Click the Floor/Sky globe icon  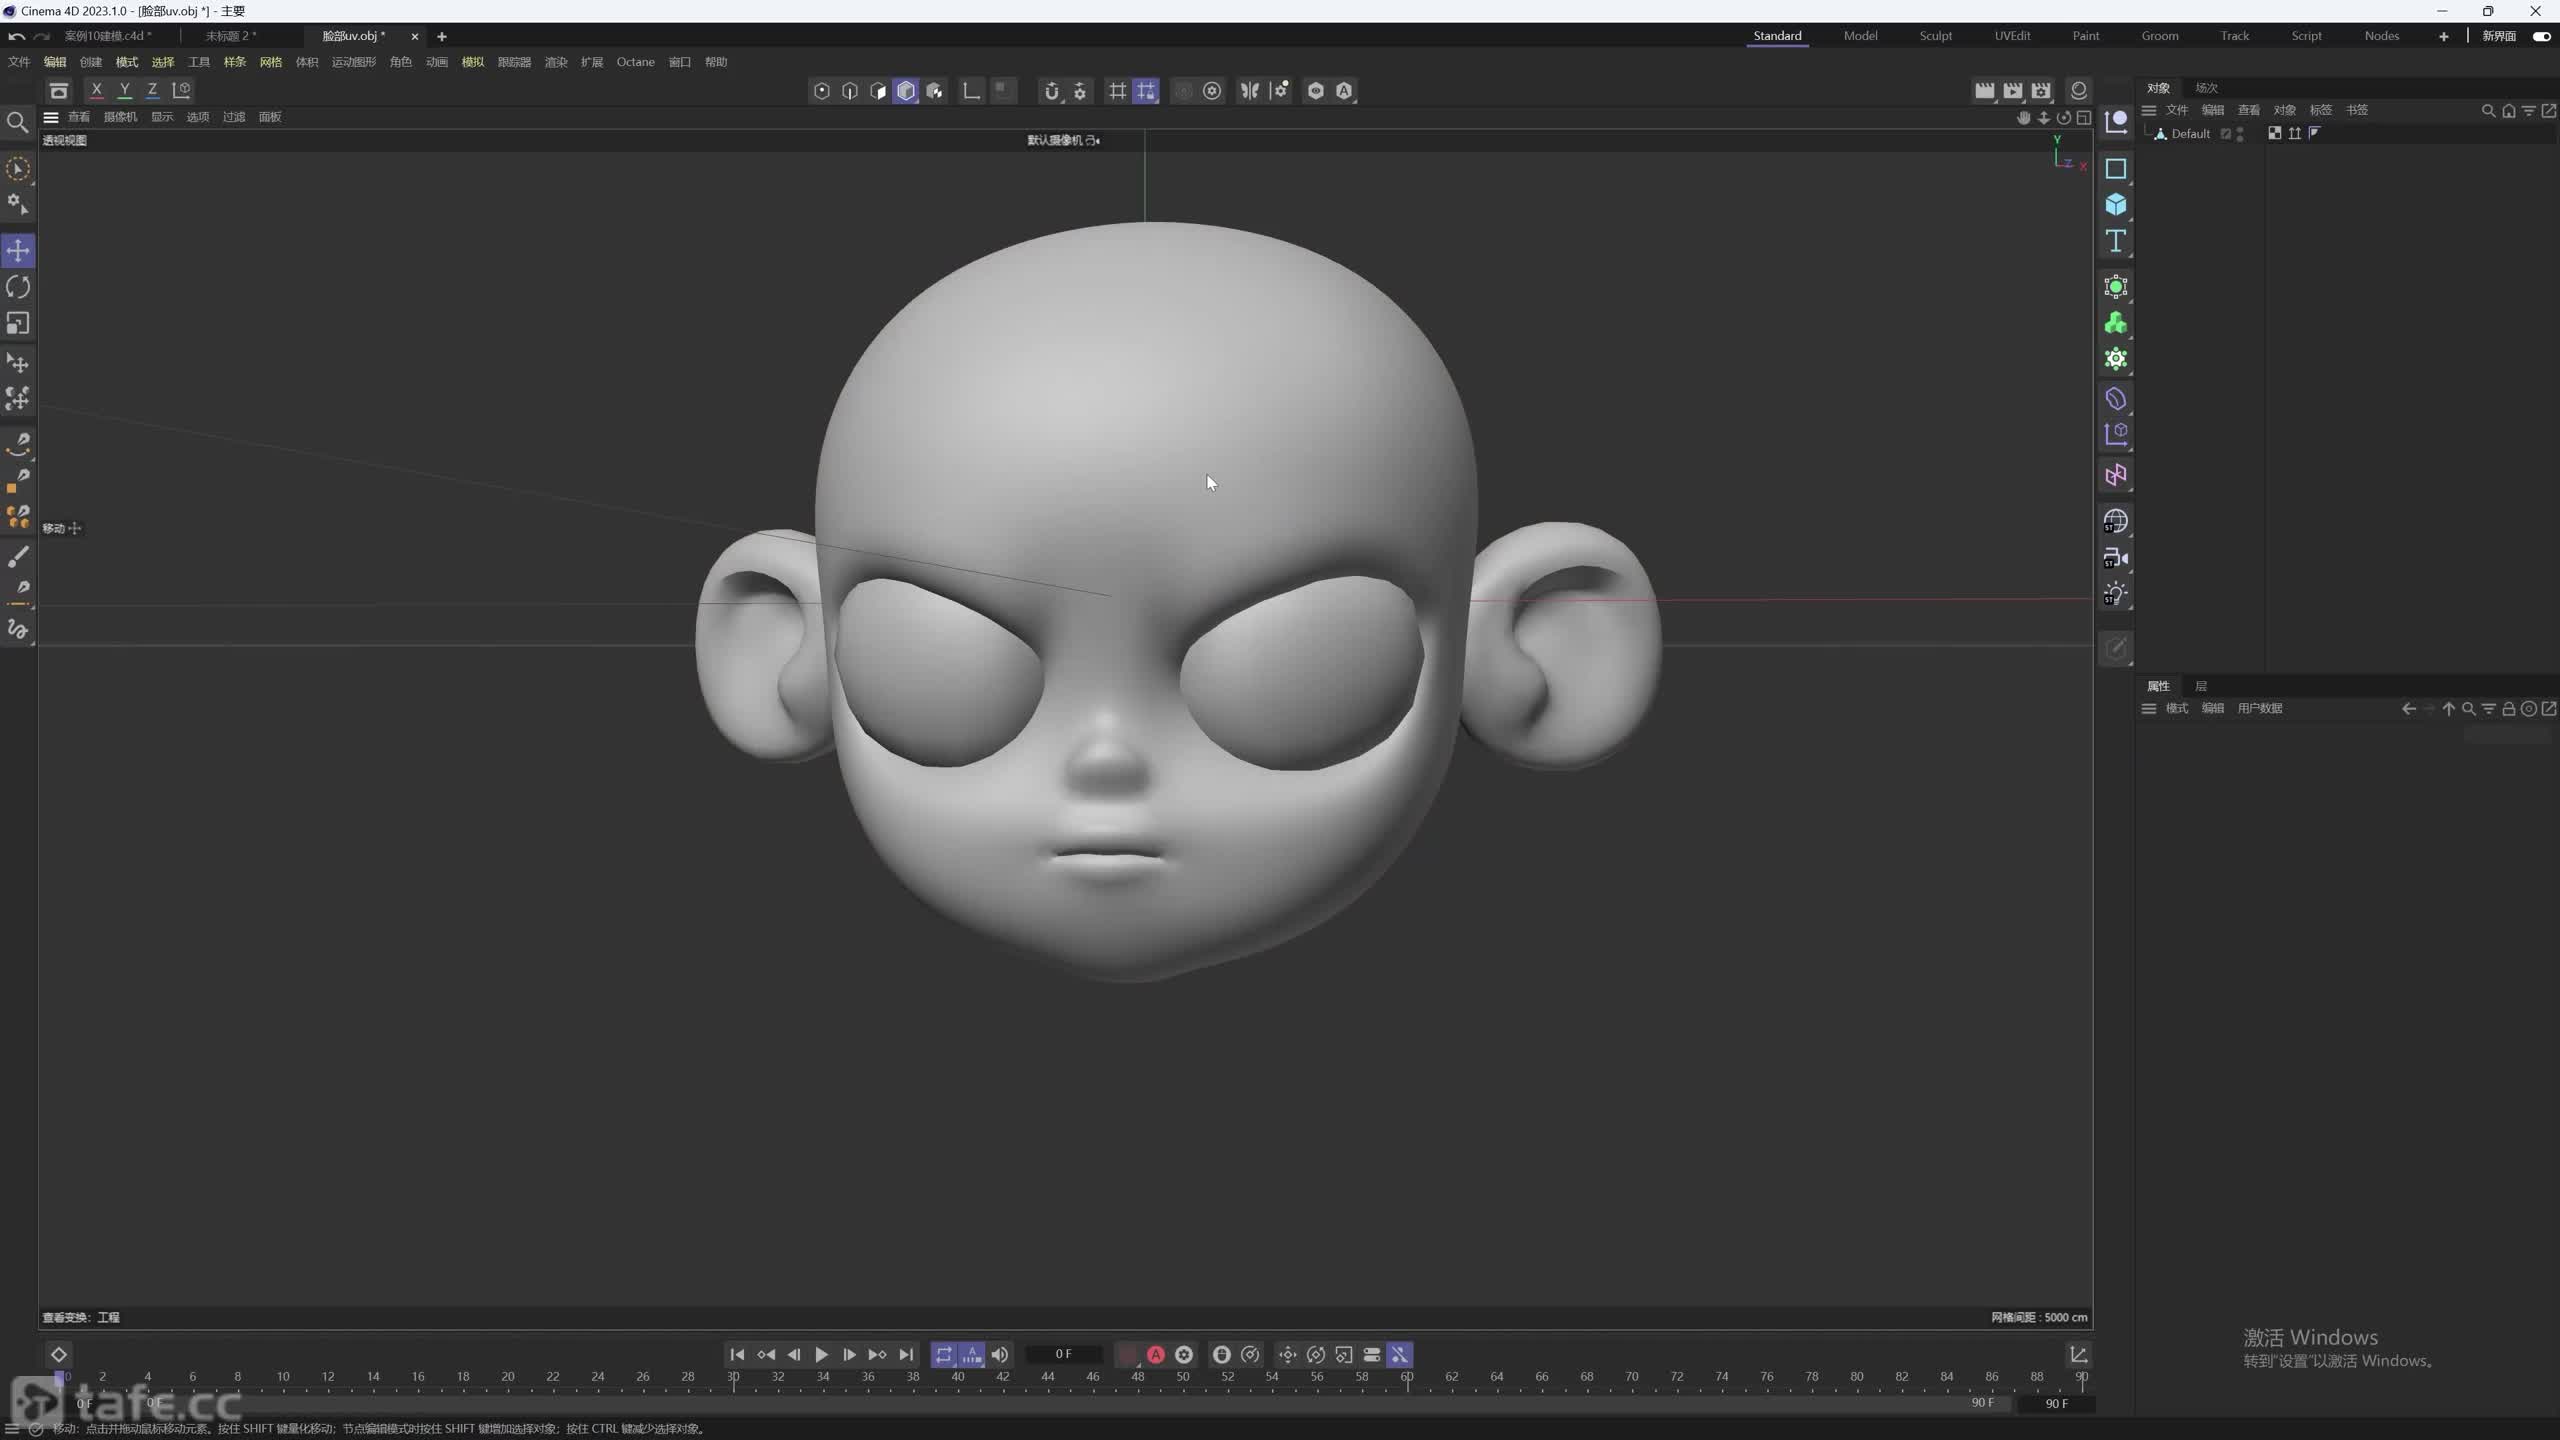2115,521
